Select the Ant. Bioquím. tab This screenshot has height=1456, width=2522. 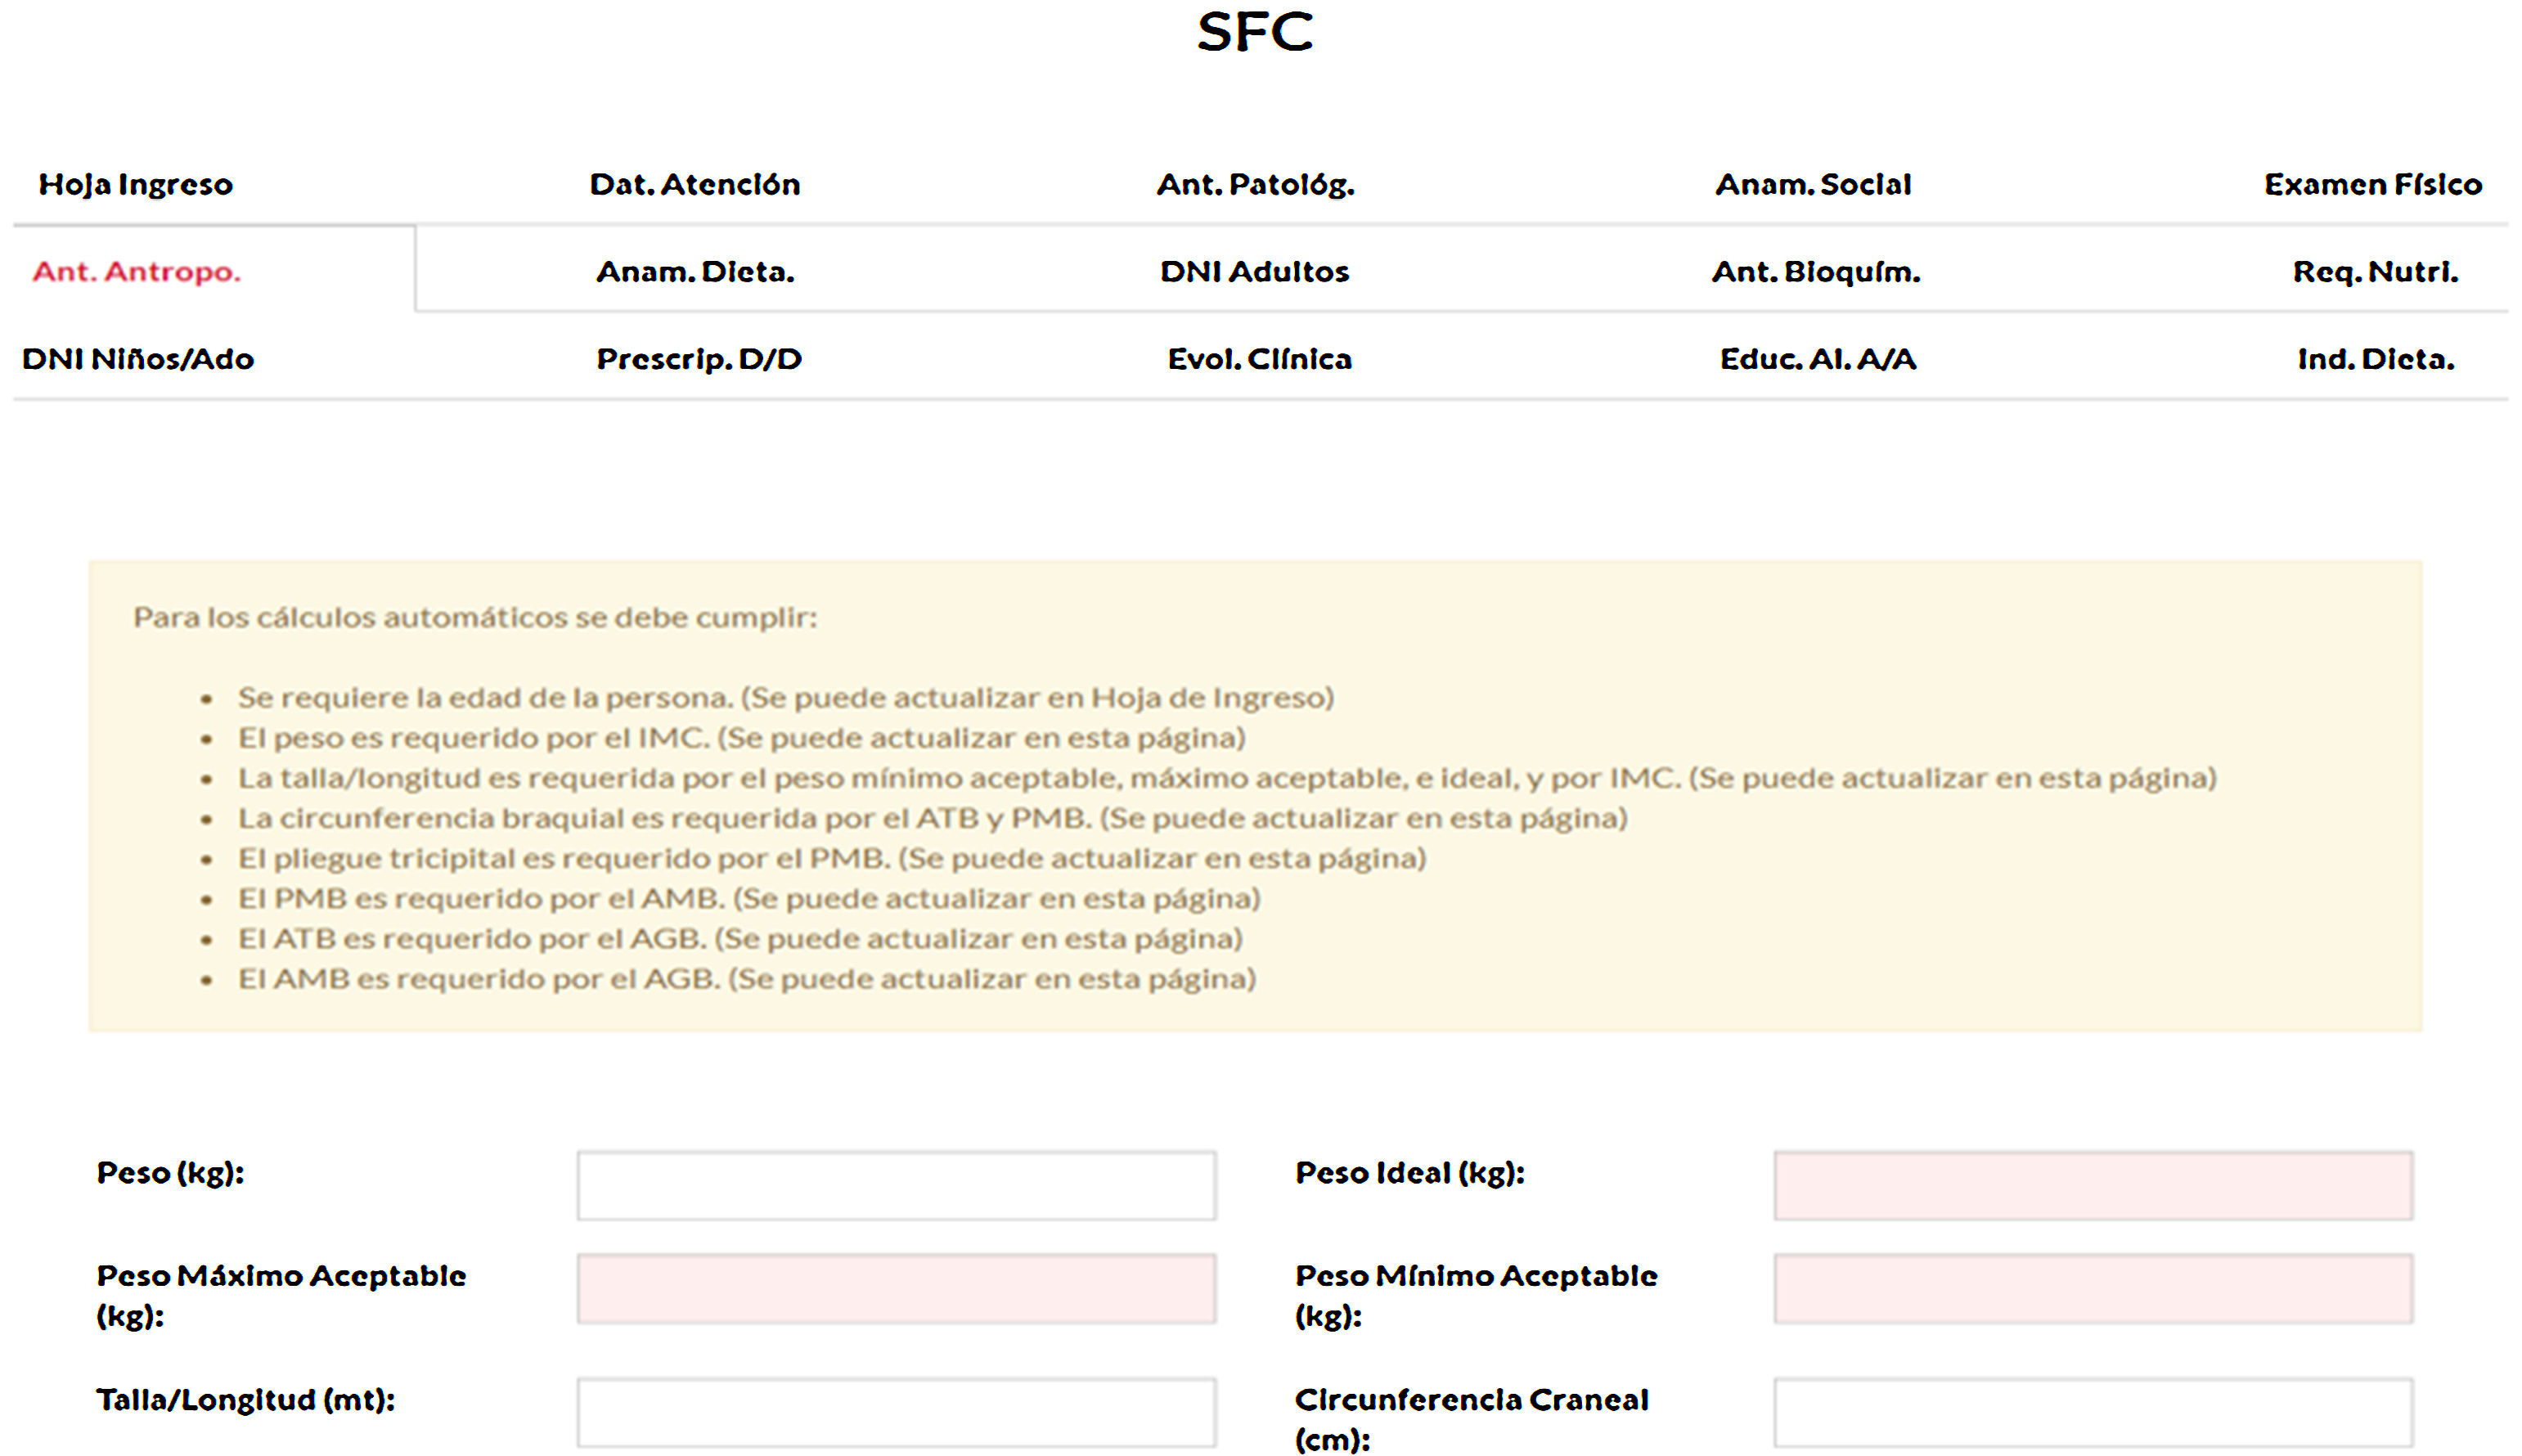(1816, 272)
